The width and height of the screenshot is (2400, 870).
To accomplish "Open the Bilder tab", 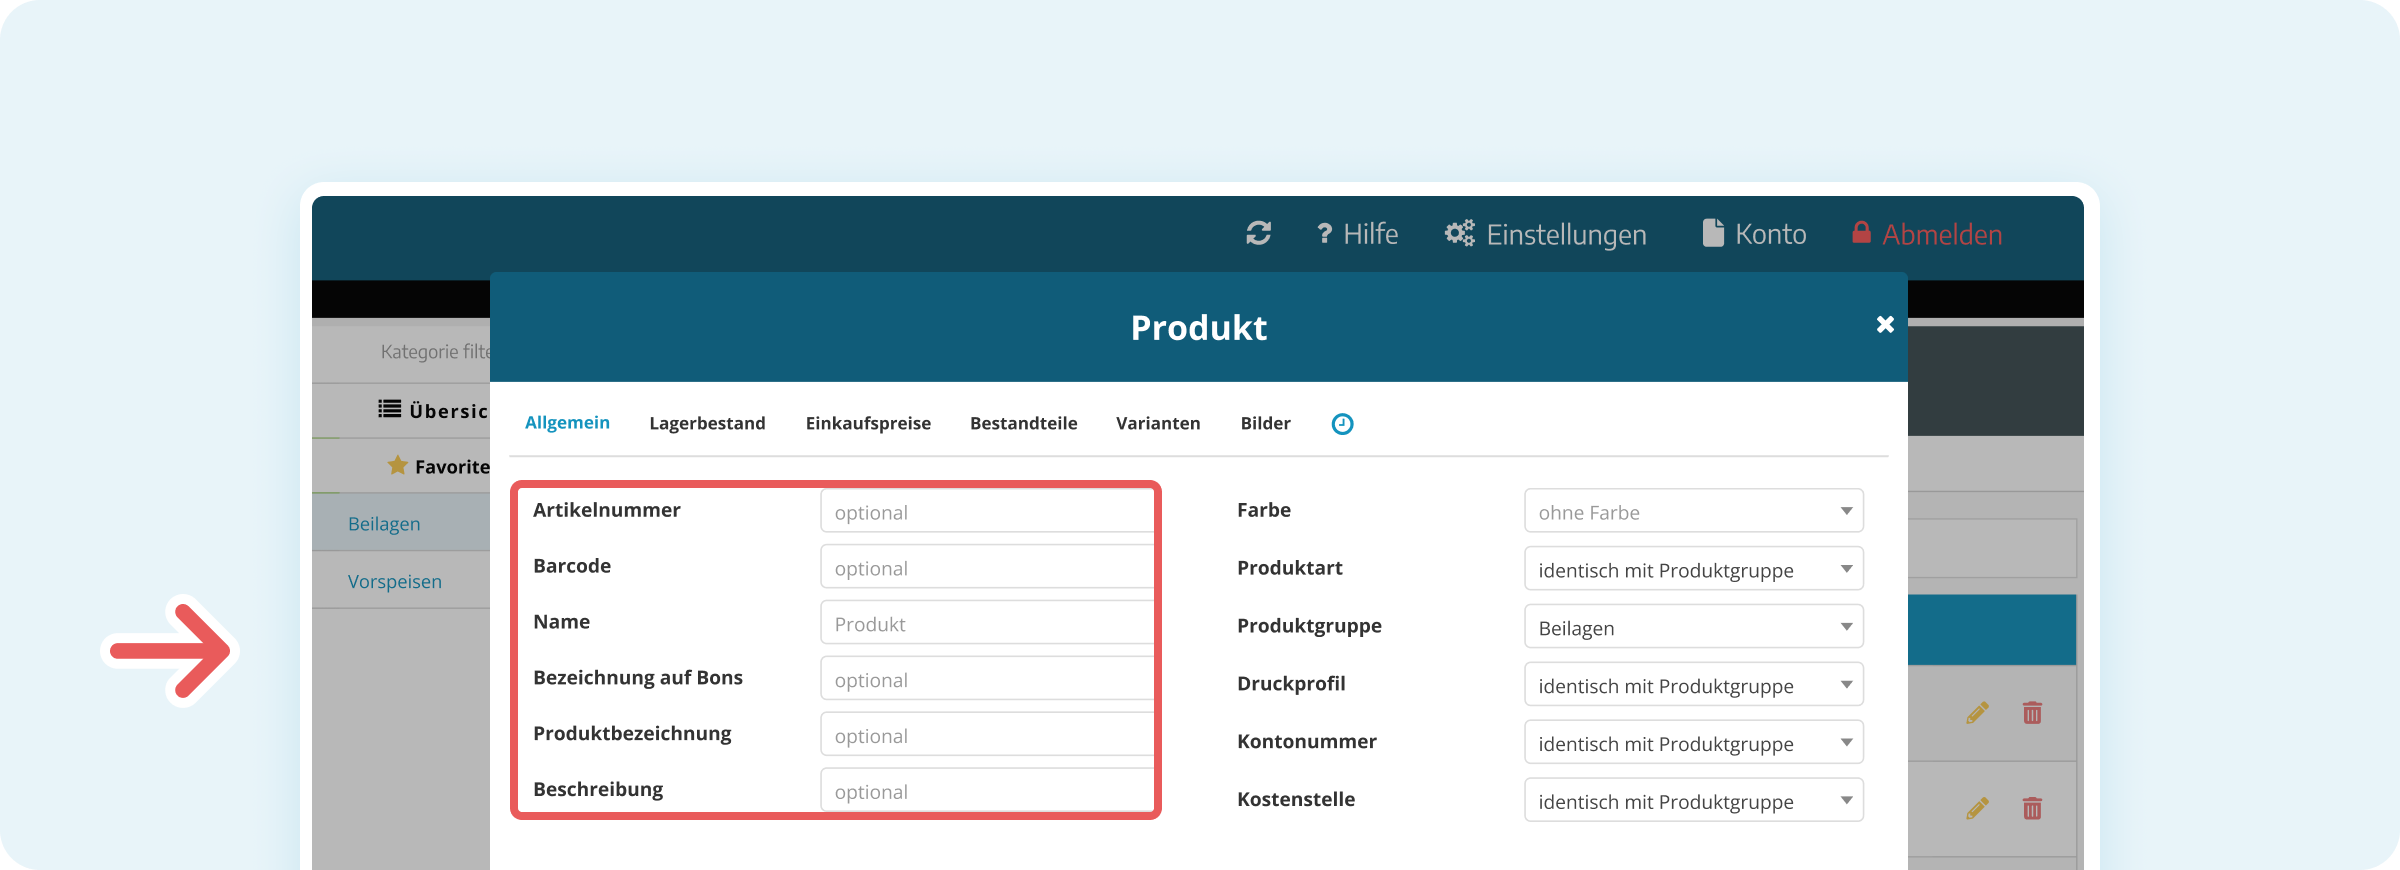I will tap(1265, 423).
